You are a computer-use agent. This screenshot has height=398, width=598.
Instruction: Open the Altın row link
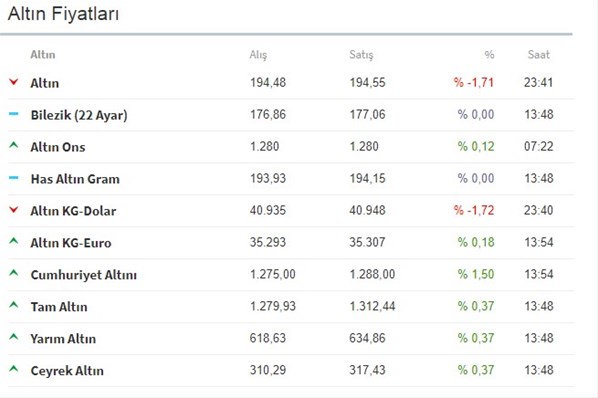click(45, 83)
